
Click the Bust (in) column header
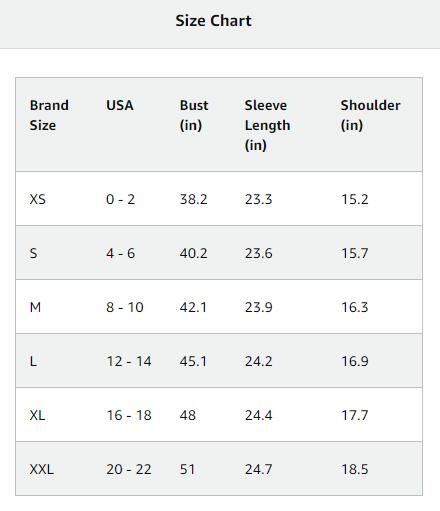[x=194, y=115]
